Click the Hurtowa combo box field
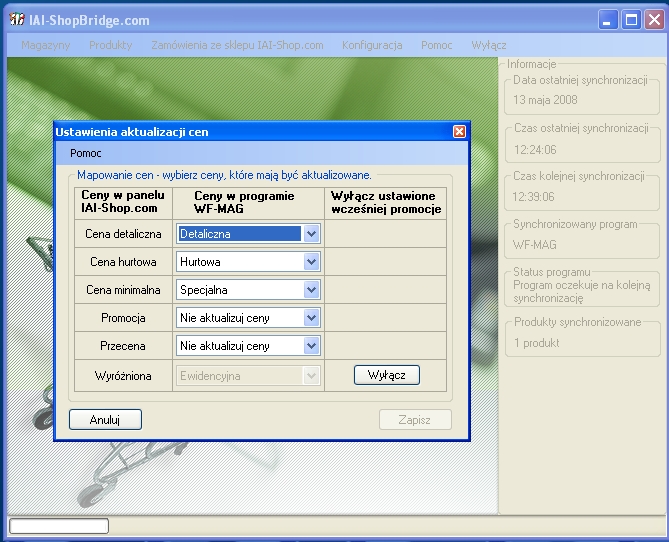This screenshot has width=669, height=542. tap(248, 262)
